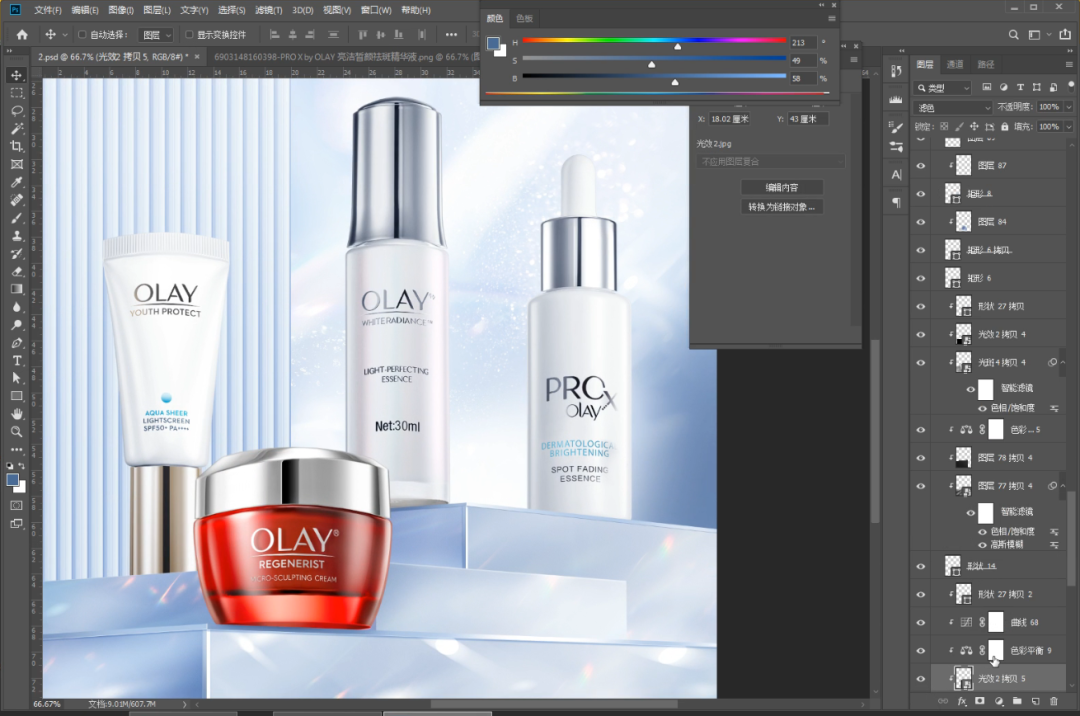Open the opacity 100% dropdown arrow
Screen dimensions: 1080x716
coord(1069,107)
